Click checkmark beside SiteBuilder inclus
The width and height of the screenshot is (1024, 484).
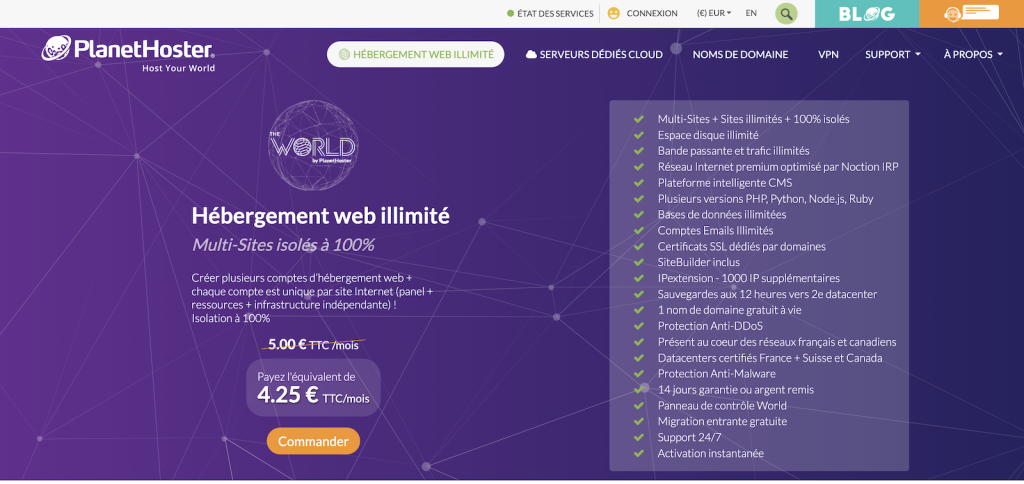click(x=639, y=262)
